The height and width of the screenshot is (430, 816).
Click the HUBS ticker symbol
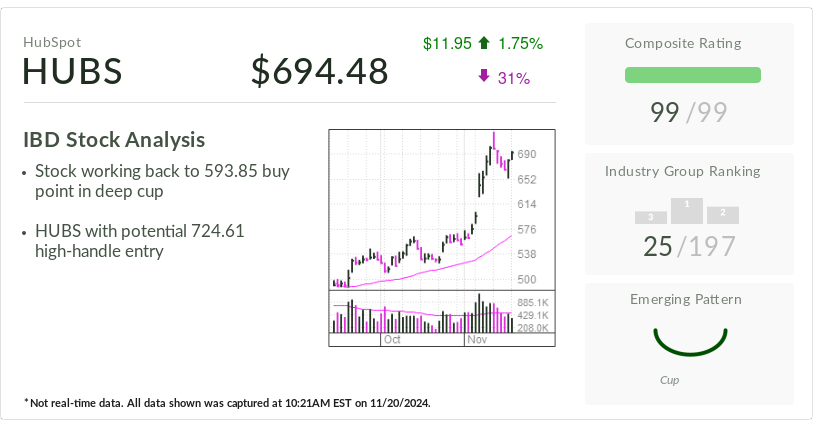(72, 72)
